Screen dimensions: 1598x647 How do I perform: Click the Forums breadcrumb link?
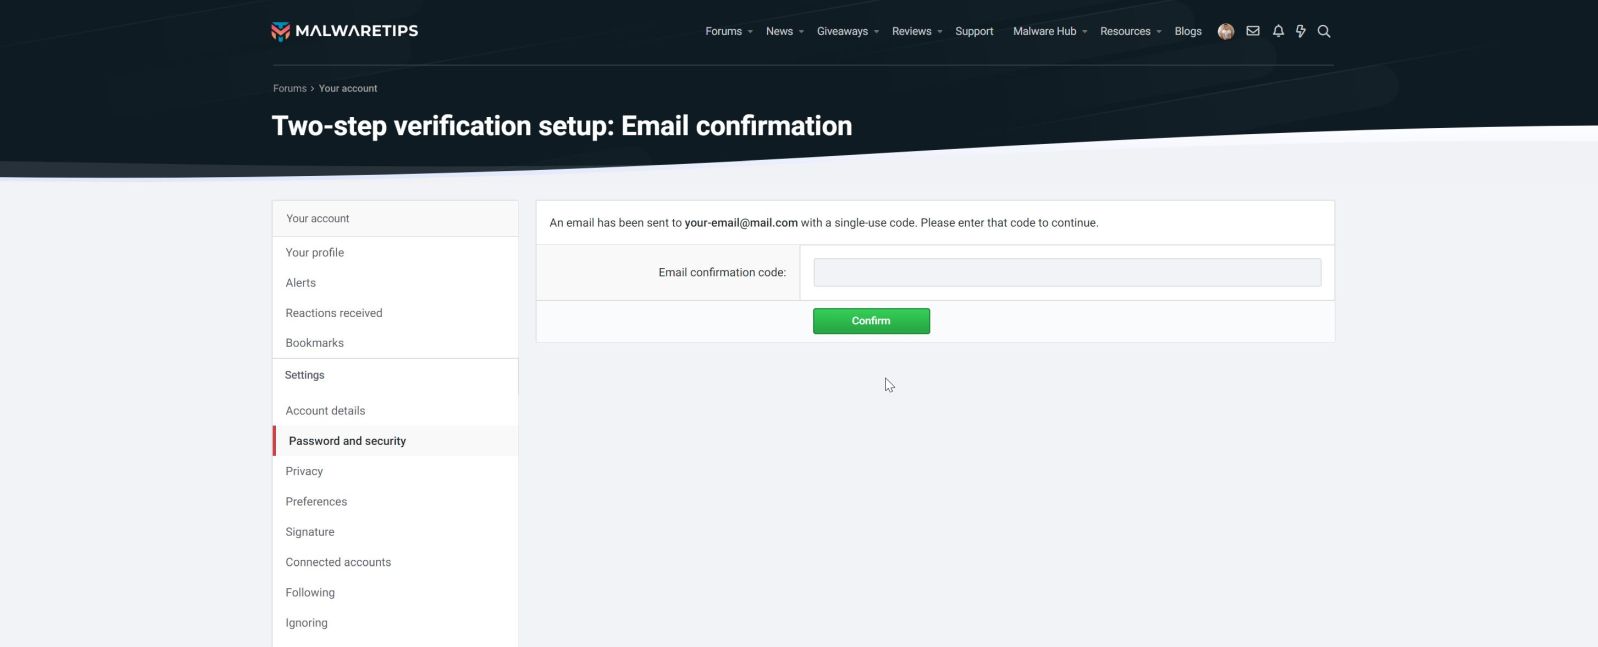[x=290, y=89]
